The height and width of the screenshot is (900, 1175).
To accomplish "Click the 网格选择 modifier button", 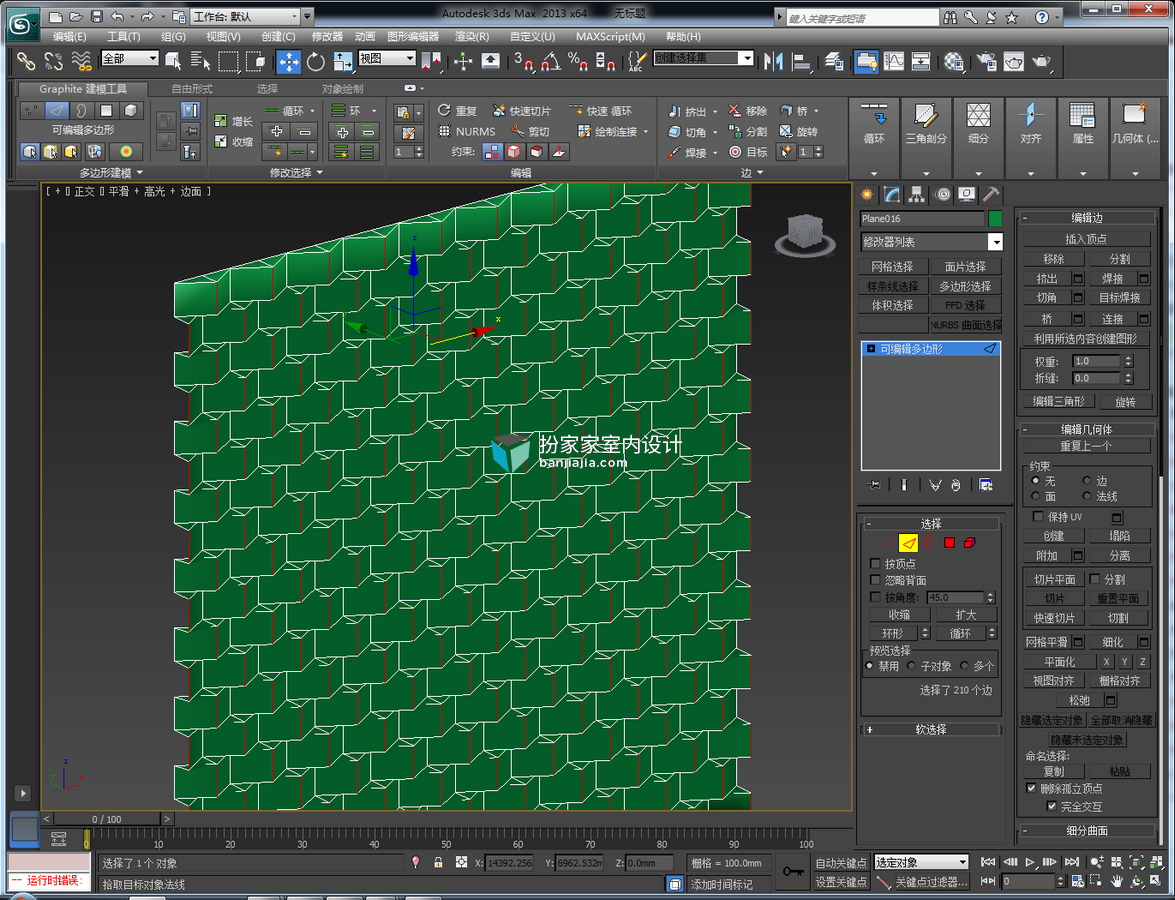I will (892, 267).
